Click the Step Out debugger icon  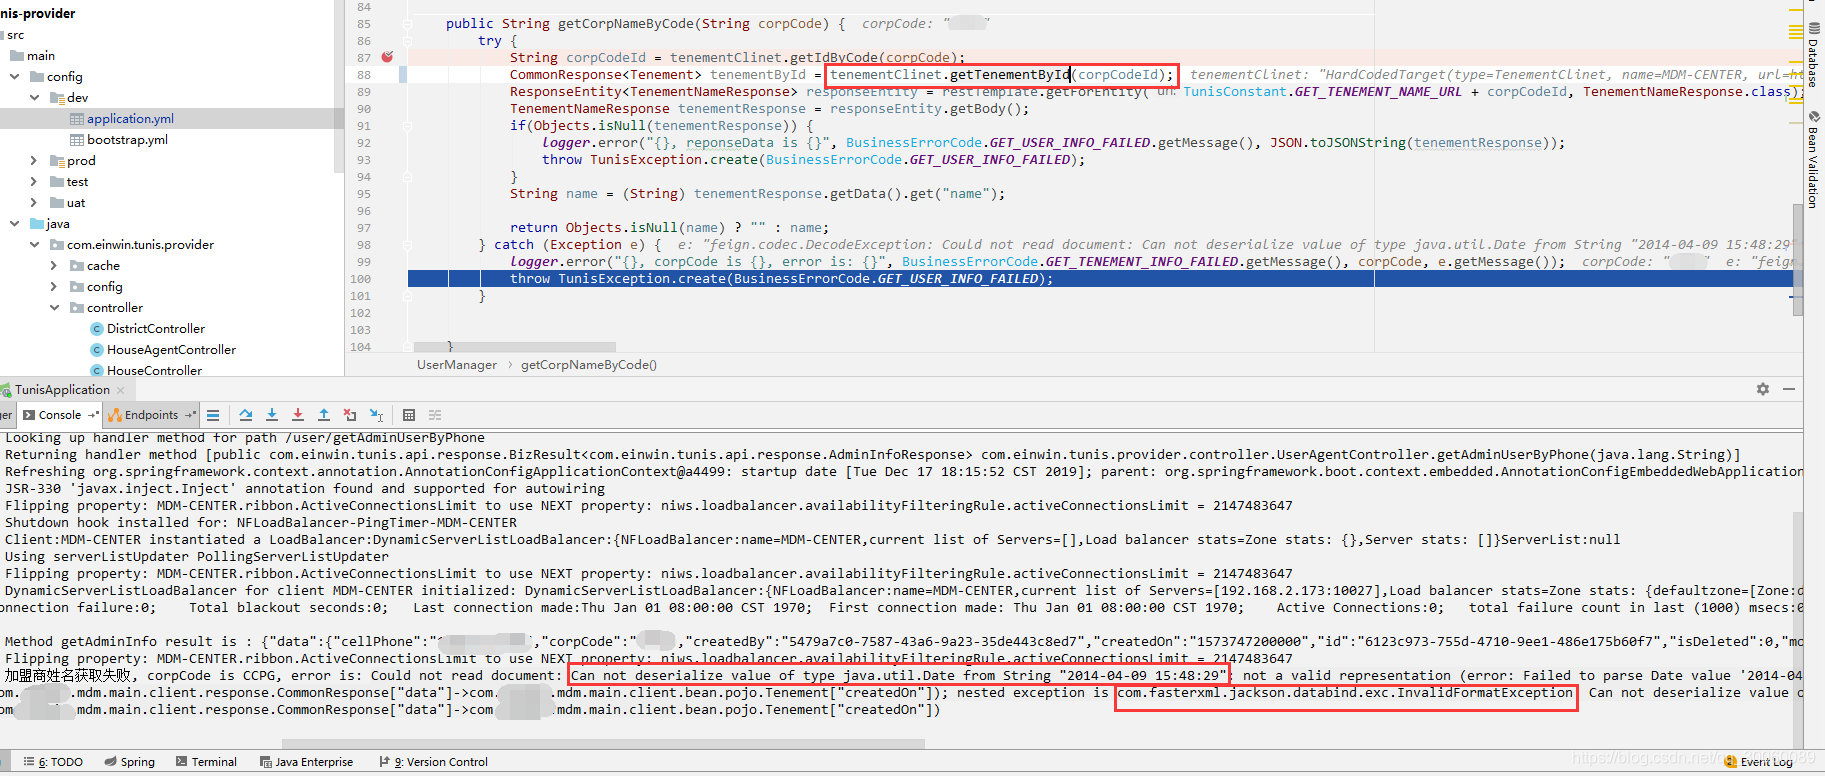point(324,415)
